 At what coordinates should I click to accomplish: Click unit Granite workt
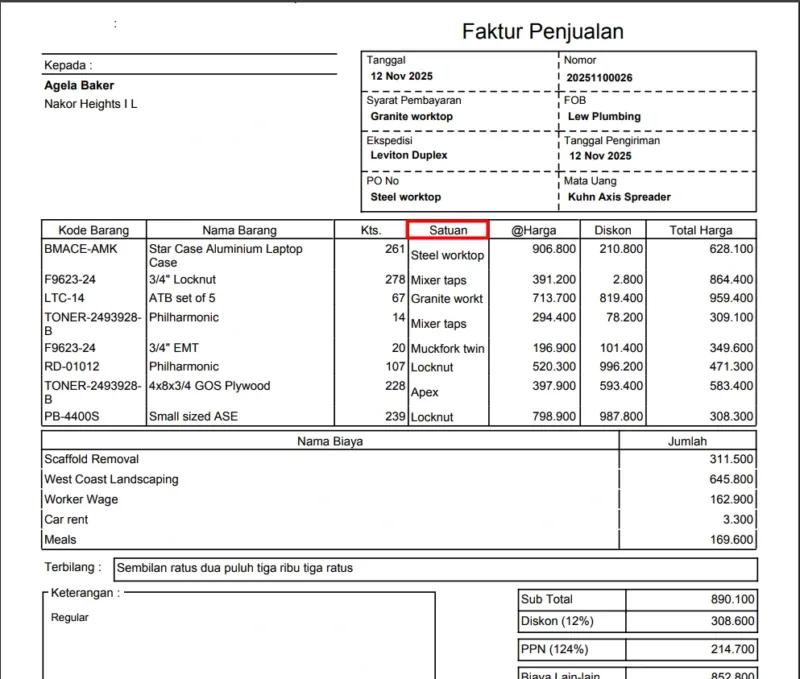coord(446,299)
